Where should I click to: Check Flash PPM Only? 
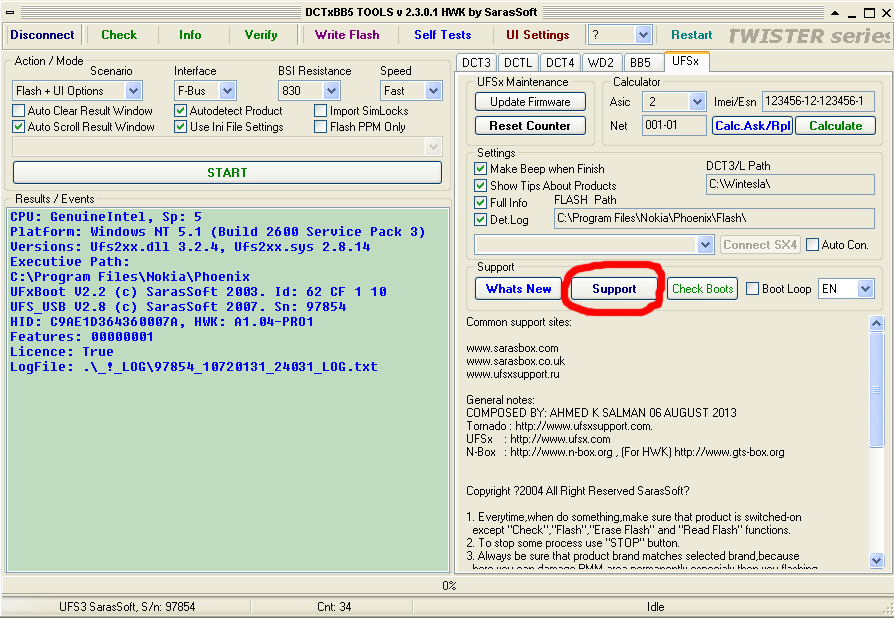coord(320,127)
